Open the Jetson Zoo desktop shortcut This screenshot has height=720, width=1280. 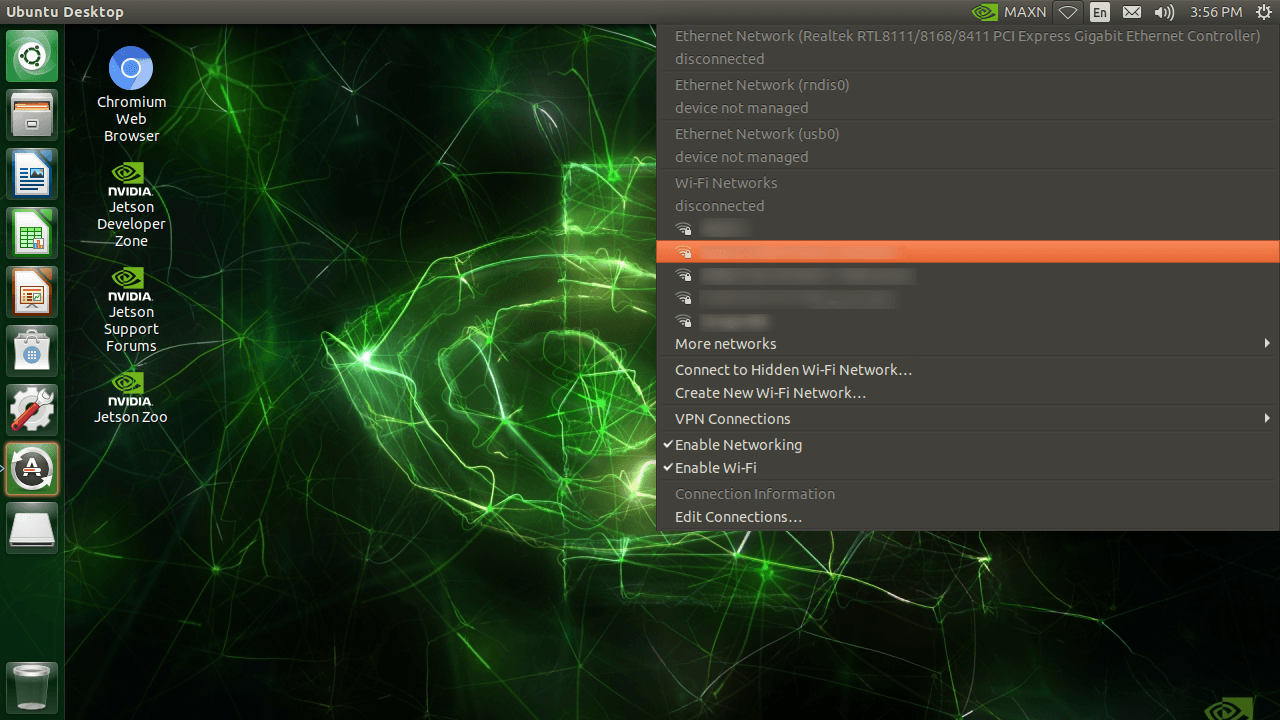(x=131, y=397)
